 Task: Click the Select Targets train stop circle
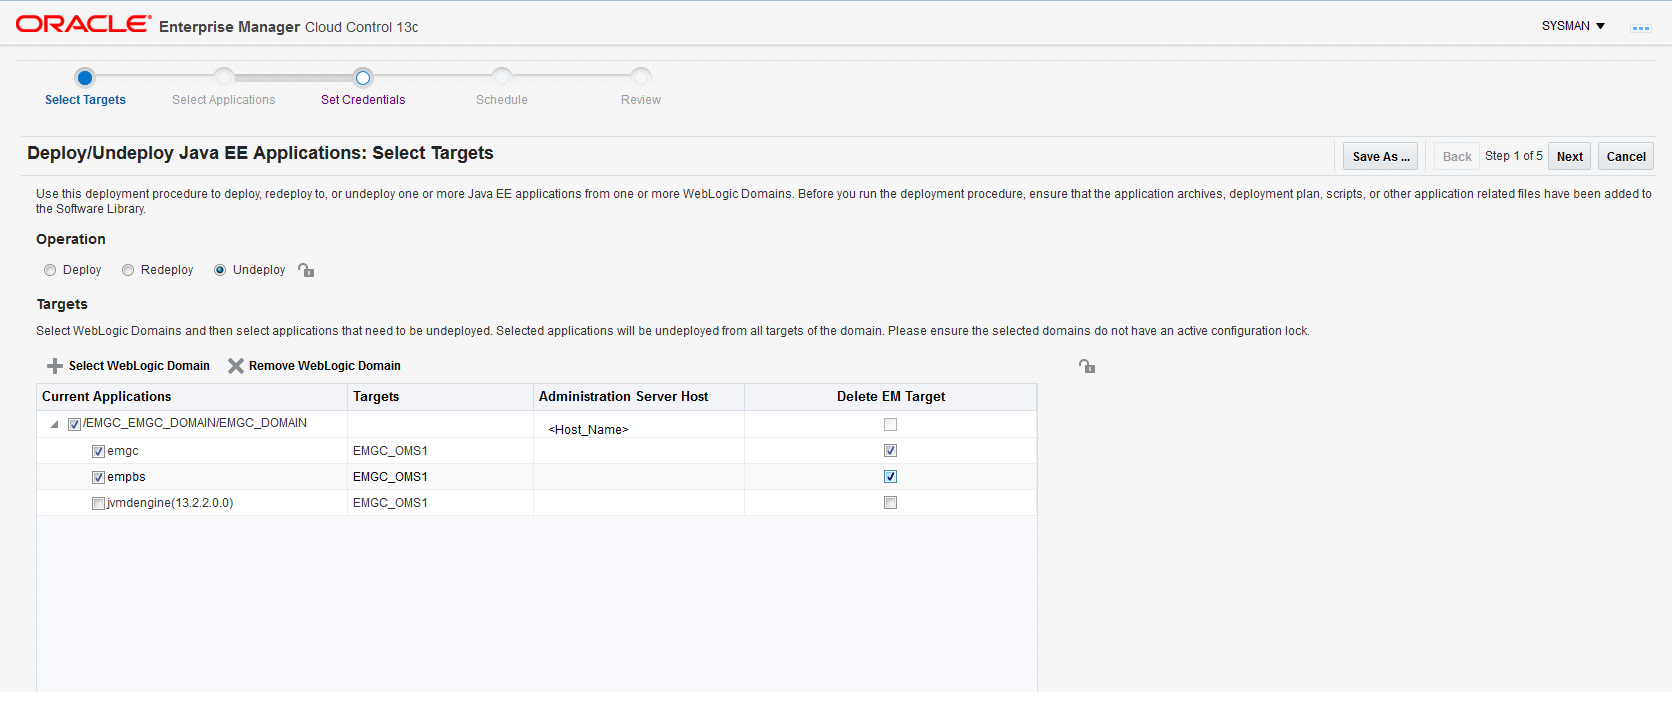(x=85, y=77)
